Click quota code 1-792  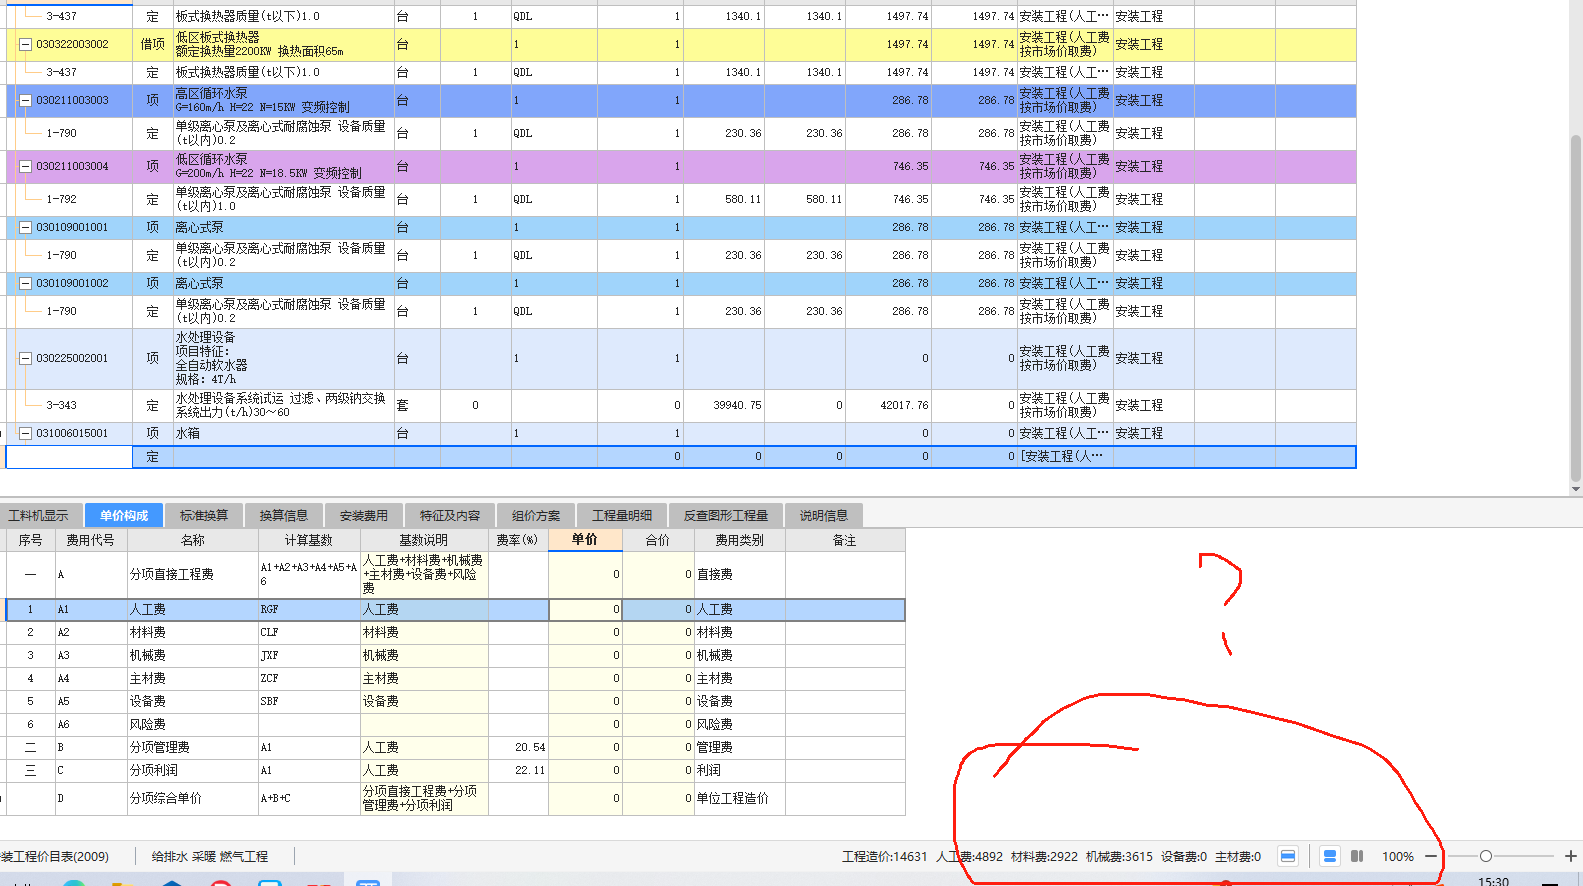[61, 199]
